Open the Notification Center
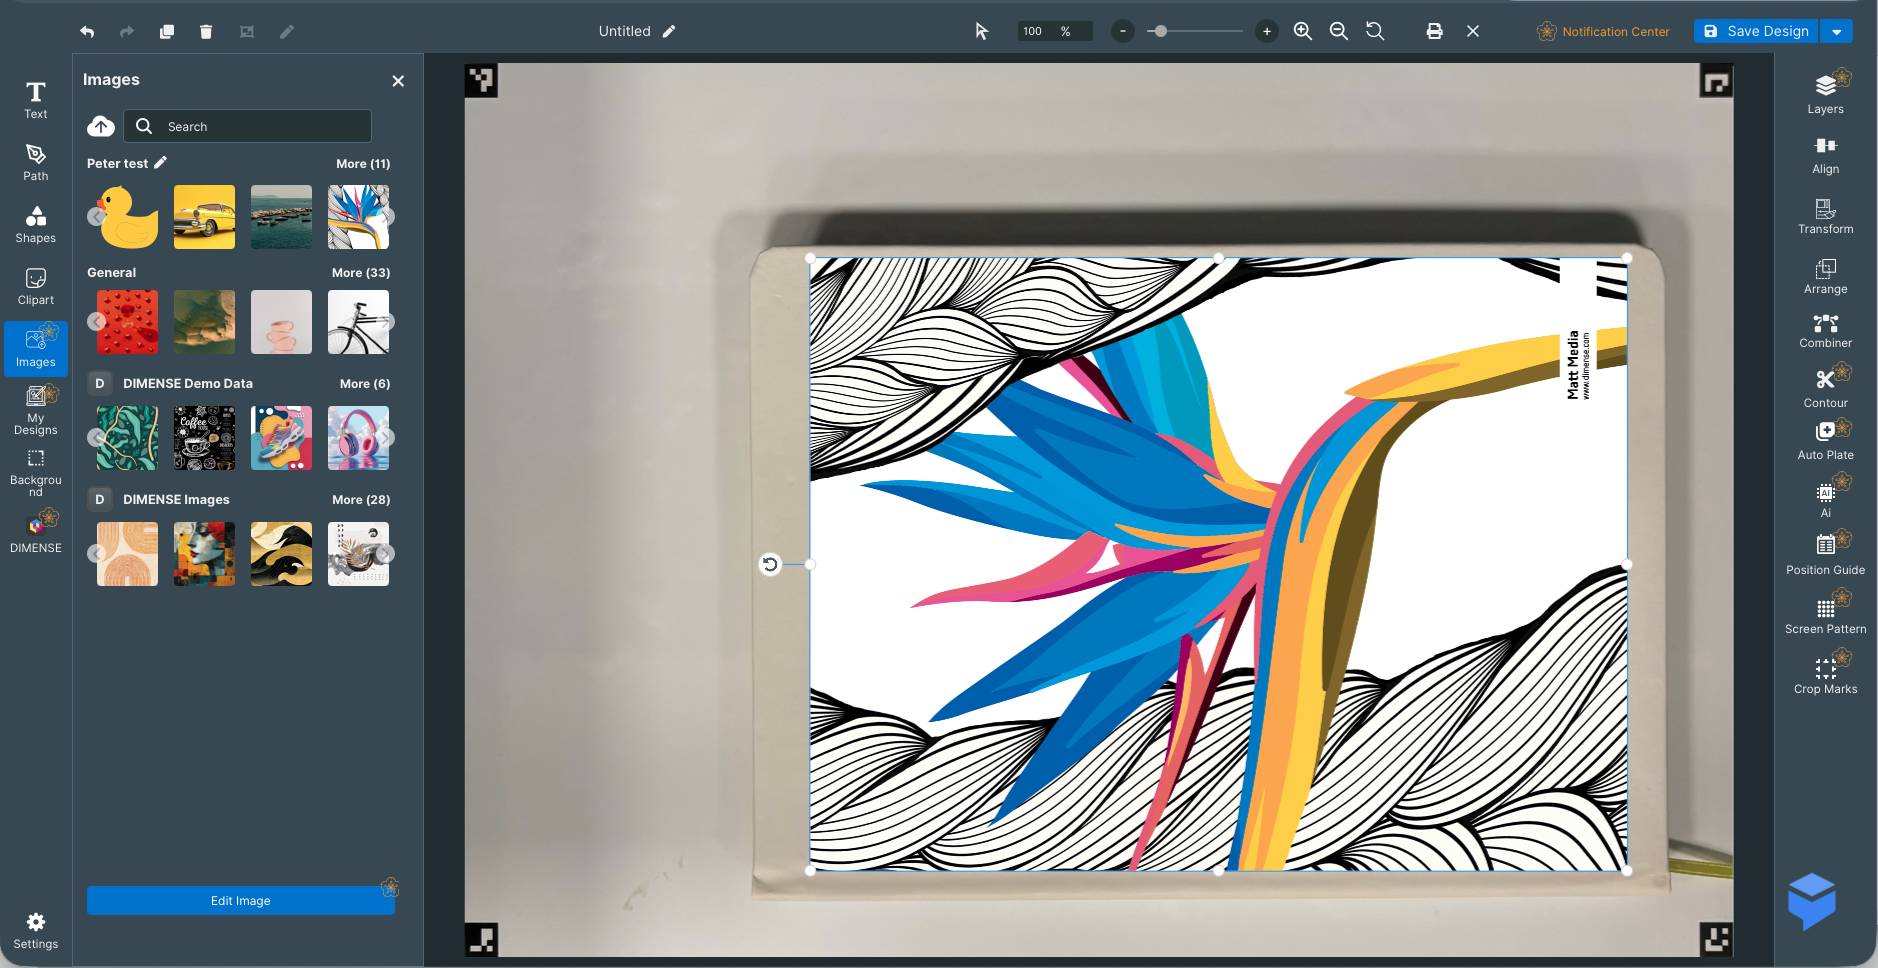1878x968 pixels. (1603, 32)
